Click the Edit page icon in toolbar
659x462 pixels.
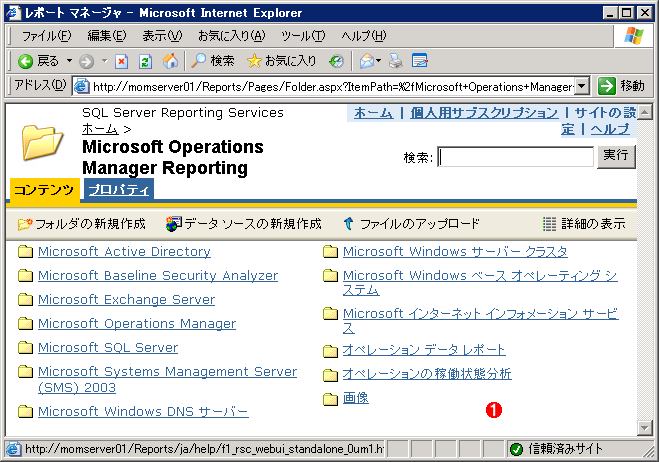tap(419, 61)
